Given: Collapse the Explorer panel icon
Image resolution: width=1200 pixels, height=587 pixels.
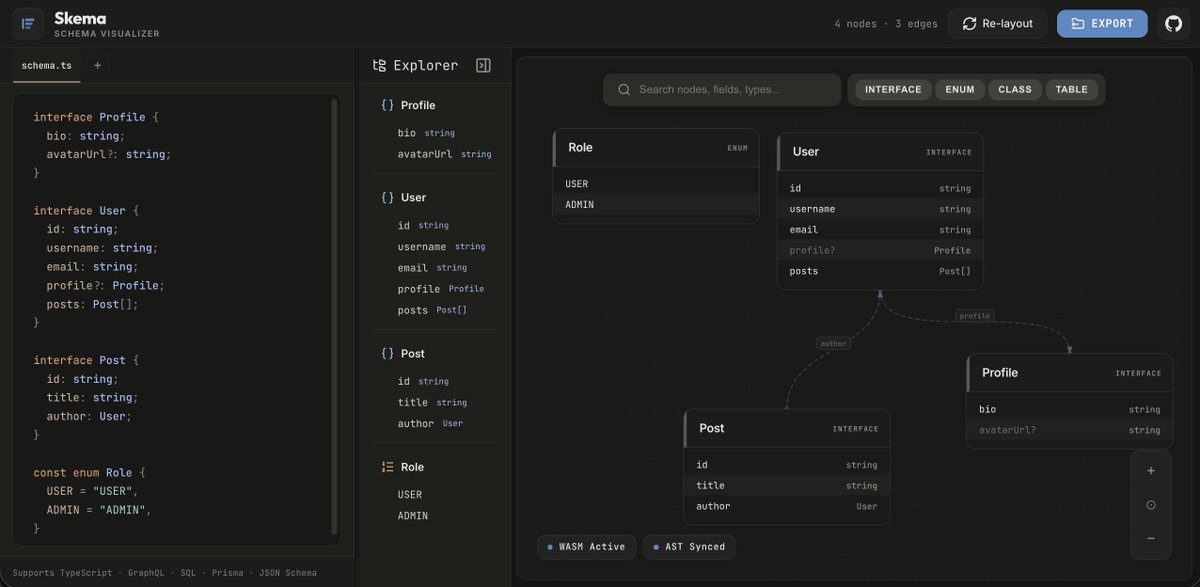Looking at the screenshot, I should [483, 65].
